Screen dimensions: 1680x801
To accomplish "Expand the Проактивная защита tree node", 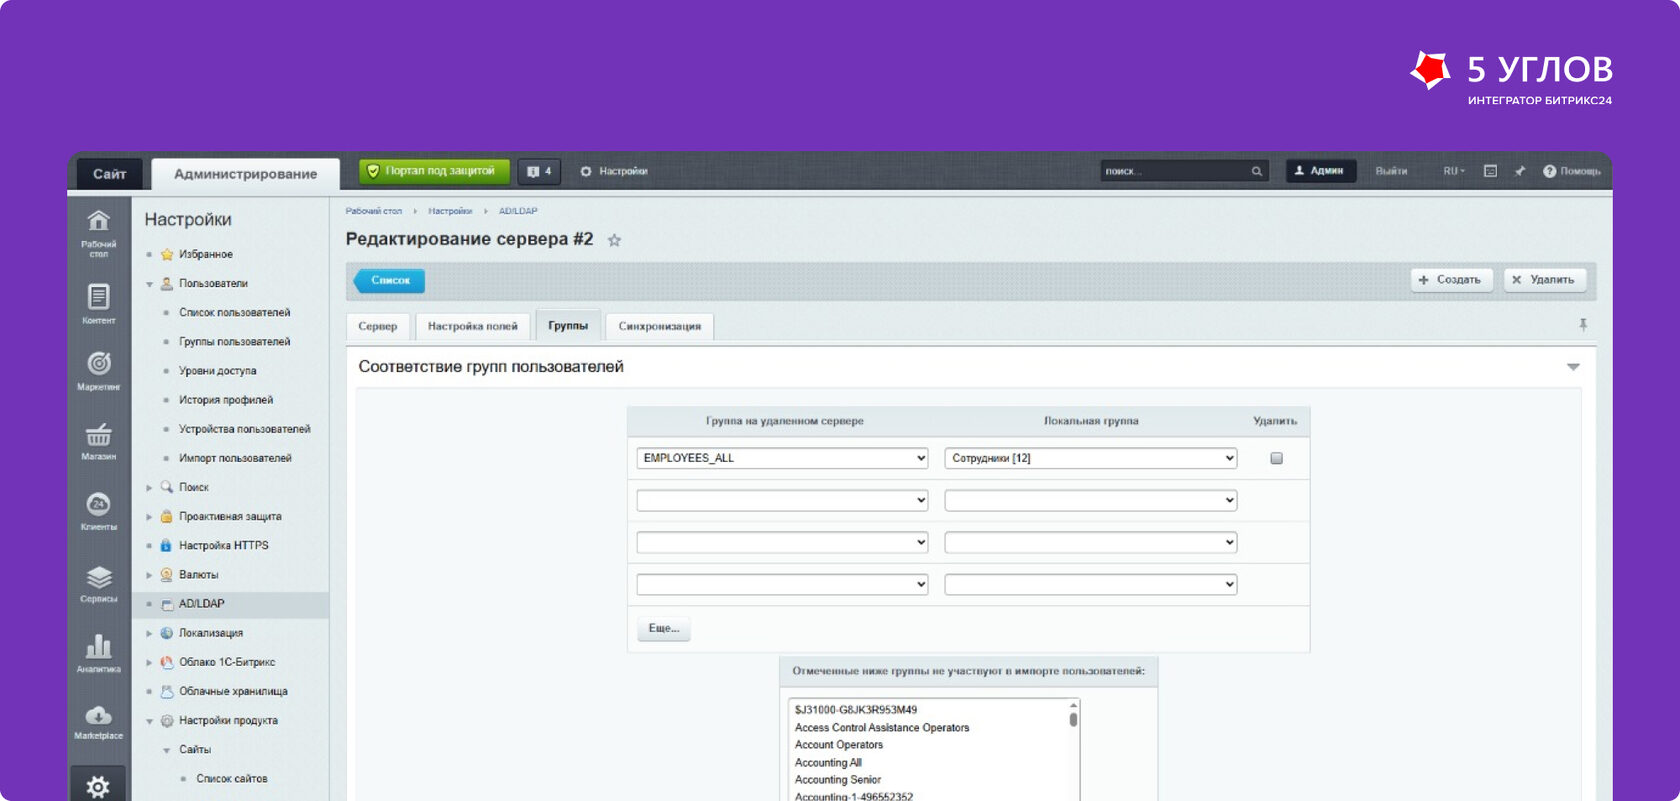I will click(x=149, y=517).
